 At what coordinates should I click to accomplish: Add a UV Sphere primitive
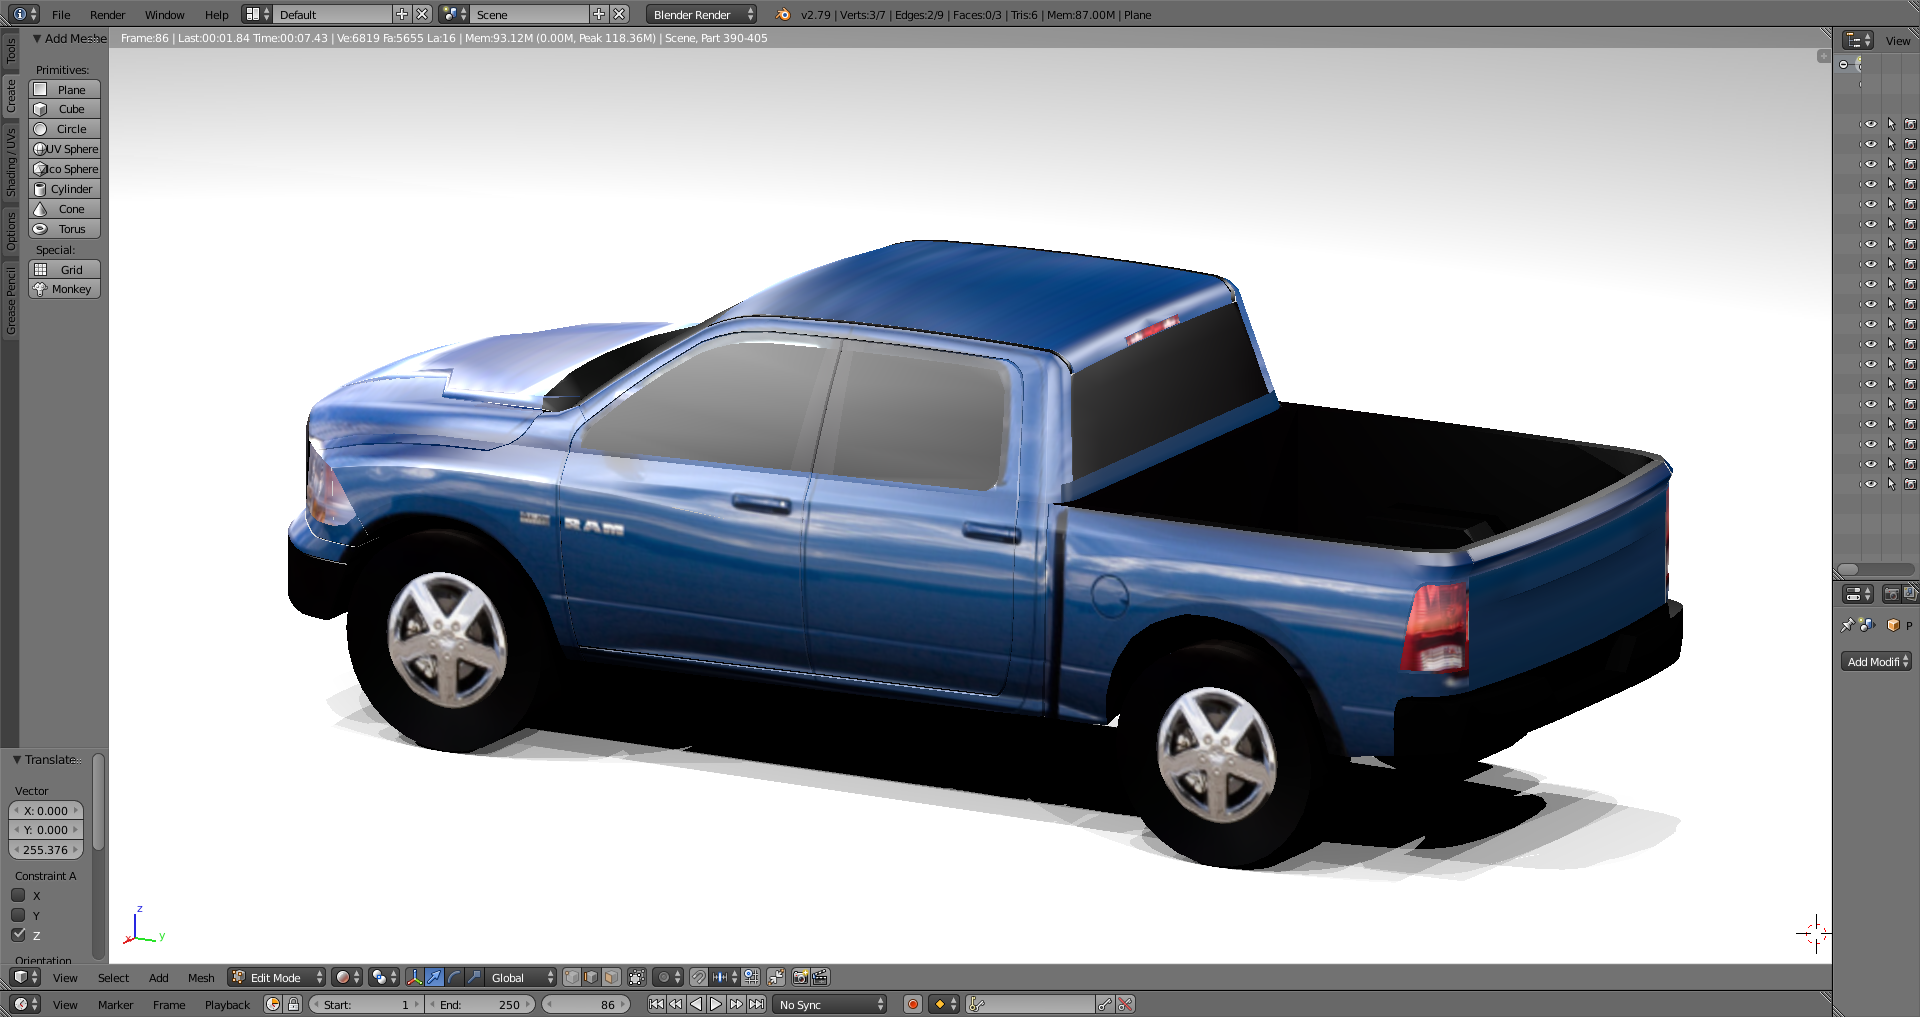pos(65,149)
